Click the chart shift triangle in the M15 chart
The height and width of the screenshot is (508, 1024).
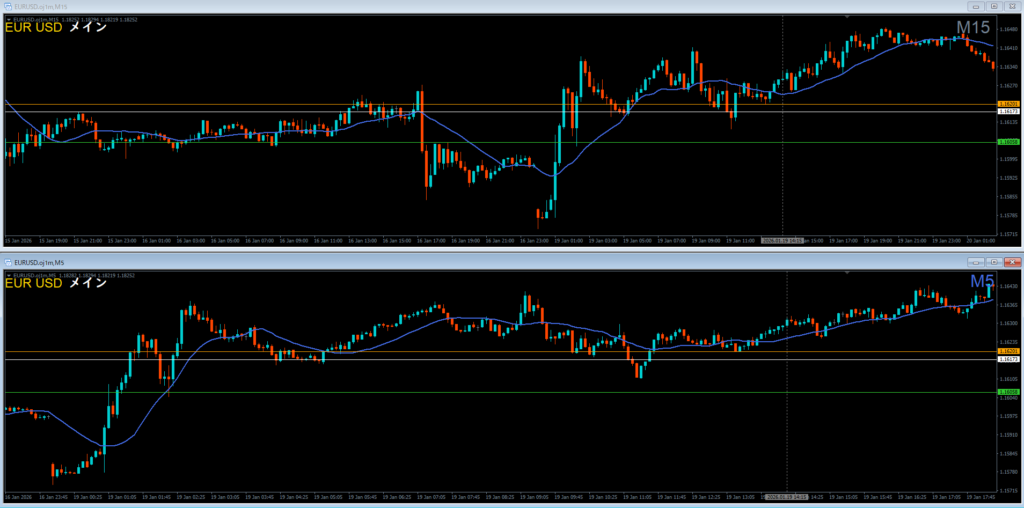coord(846,16)
